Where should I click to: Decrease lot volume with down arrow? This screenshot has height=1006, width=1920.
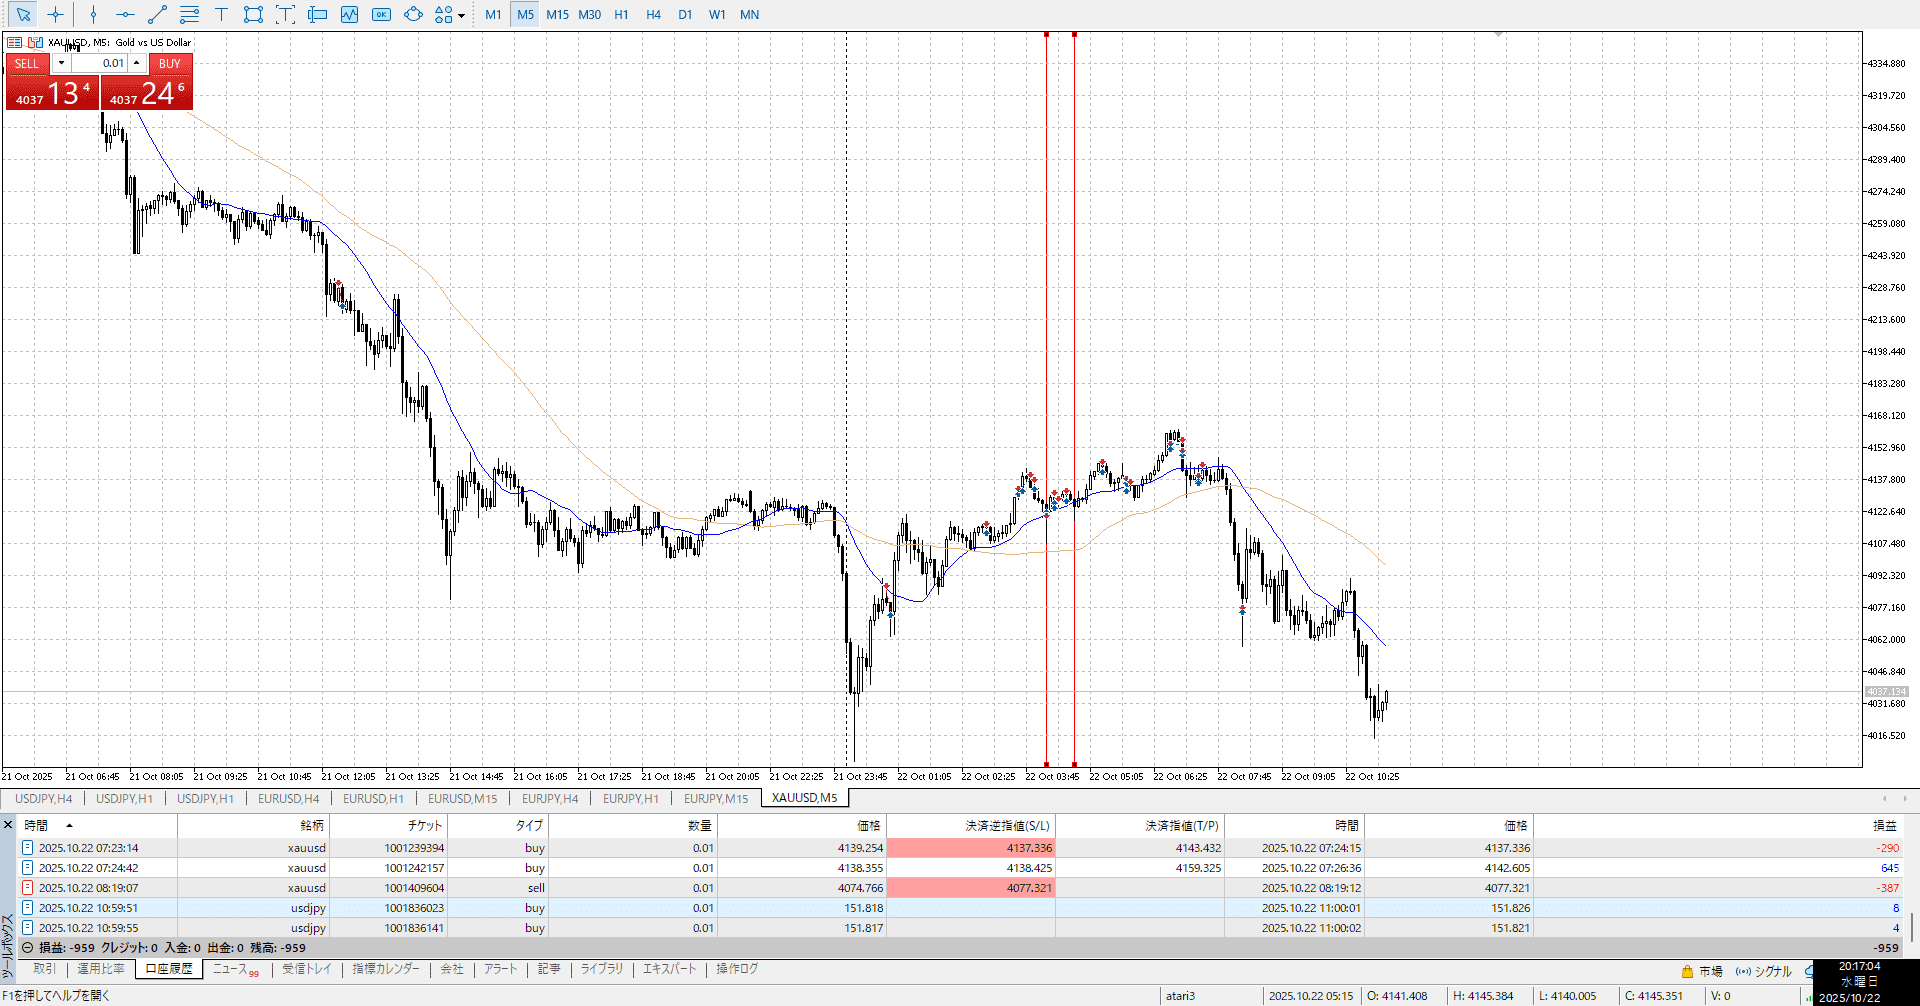[x=61, y=63]
